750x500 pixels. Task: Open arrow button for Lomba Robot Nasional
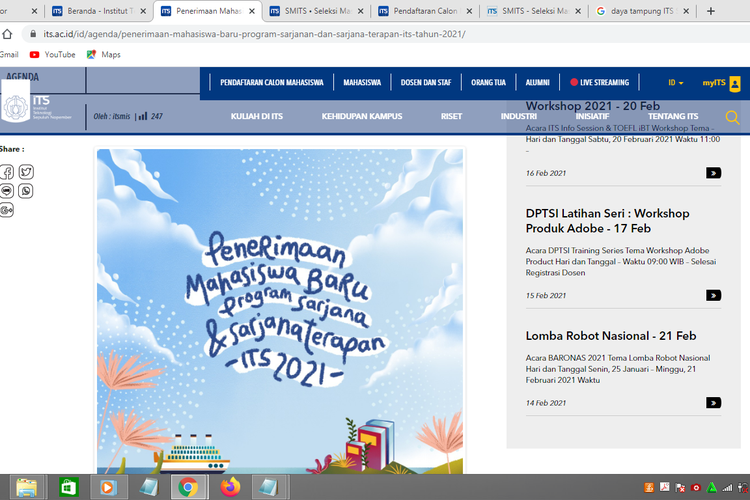point(713,402)
